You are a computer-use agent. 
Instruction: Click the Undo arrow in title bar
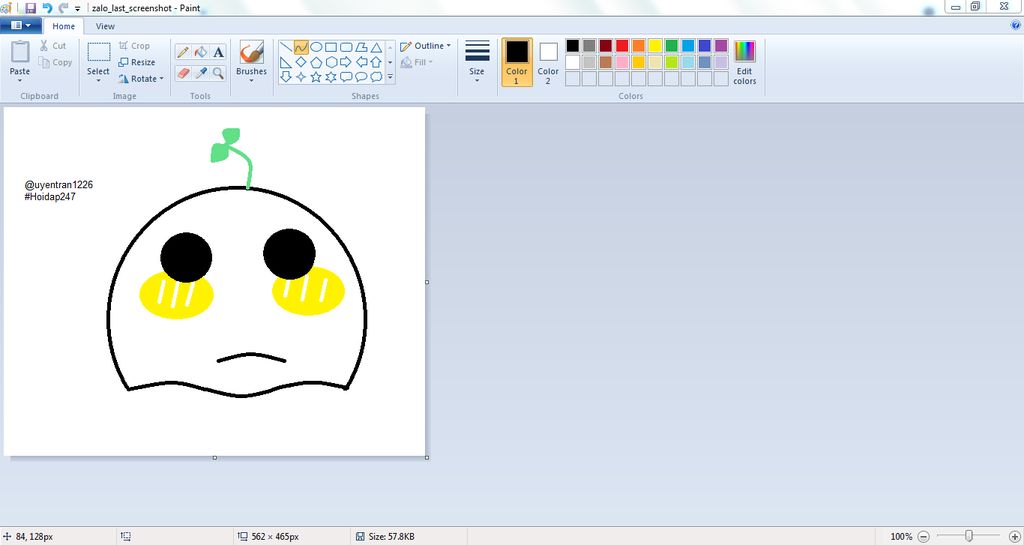click(x=47, y=8)
